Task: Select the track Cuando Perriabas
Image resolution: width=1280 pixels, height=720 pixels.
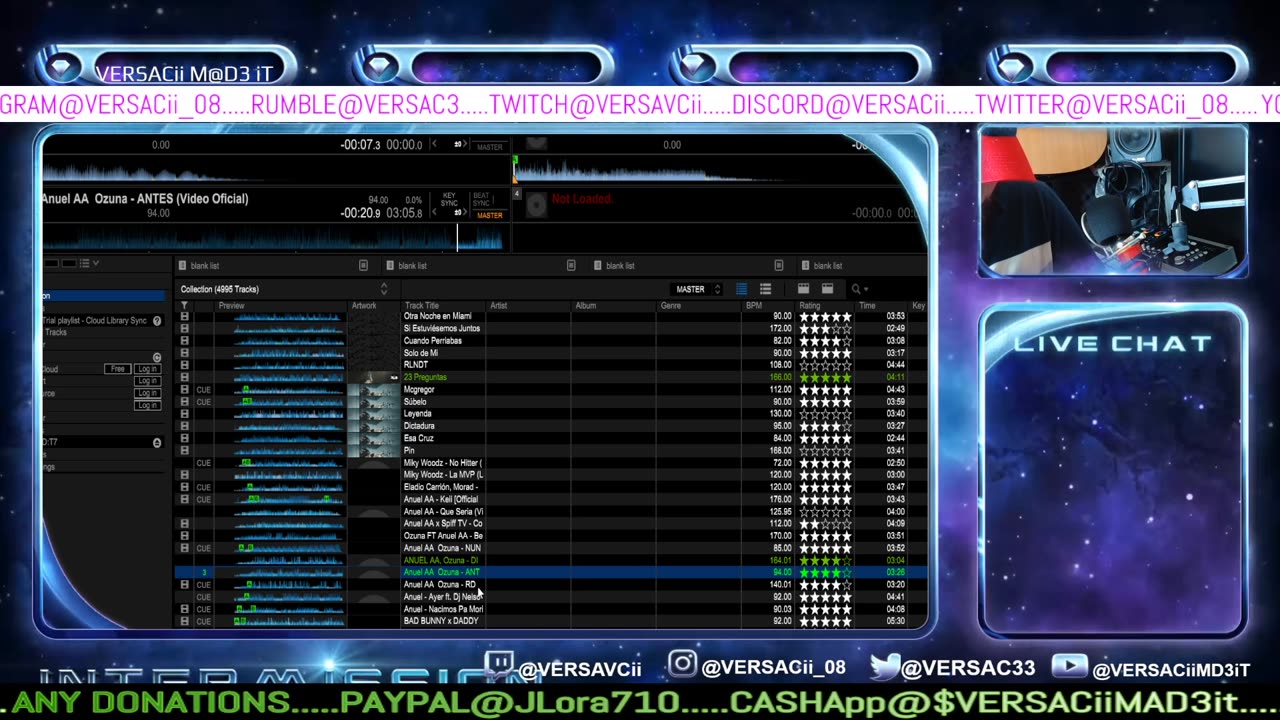Action: pyautogui.click(x=433, y=340)
